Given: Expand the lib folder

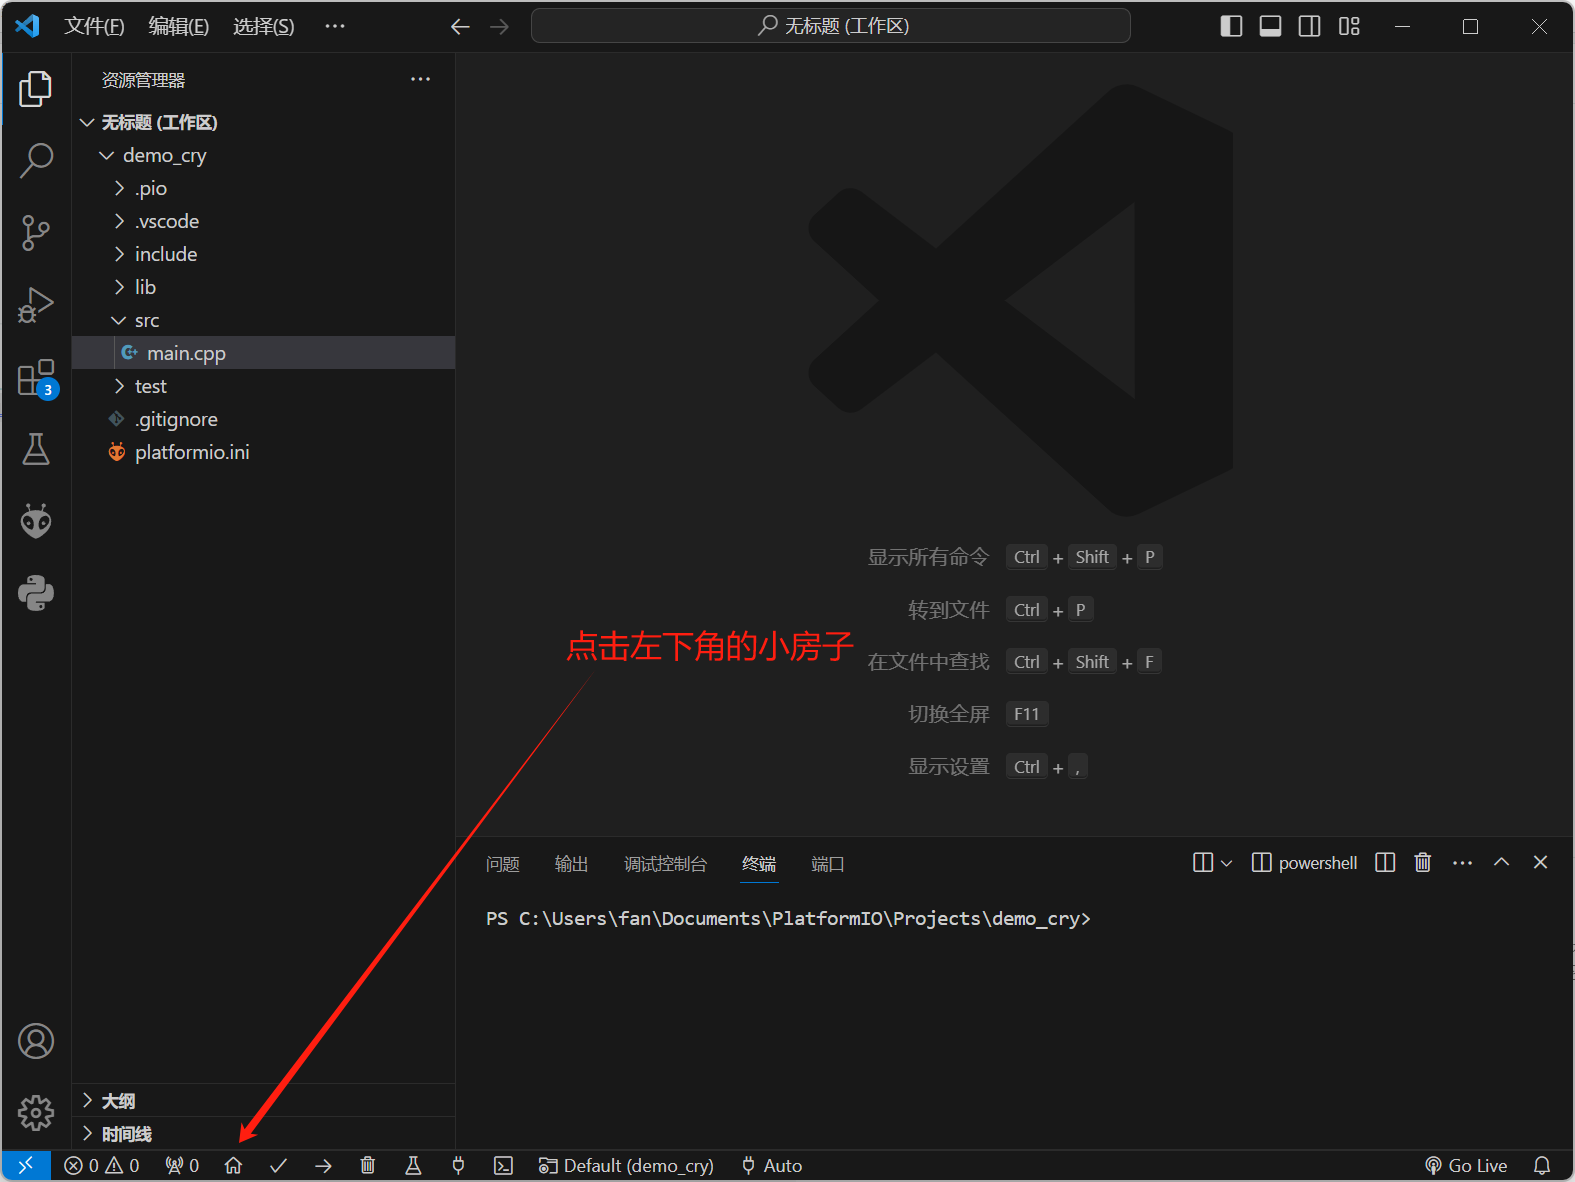Looking at the screenshot, I should click(x=264, y=287).
